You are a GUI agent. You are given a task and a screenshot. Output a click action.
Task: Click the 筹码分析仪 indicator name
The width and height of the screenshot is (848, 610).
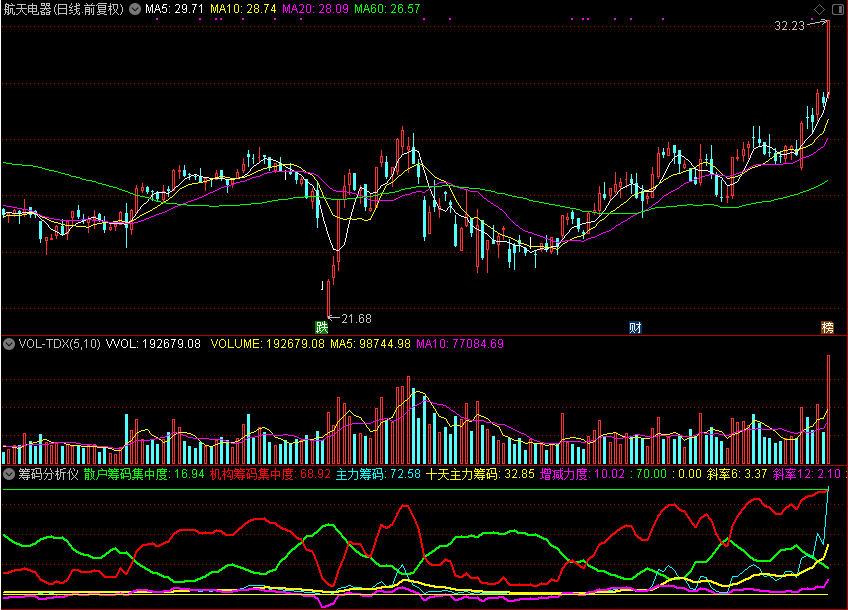[x=49, y=474]
